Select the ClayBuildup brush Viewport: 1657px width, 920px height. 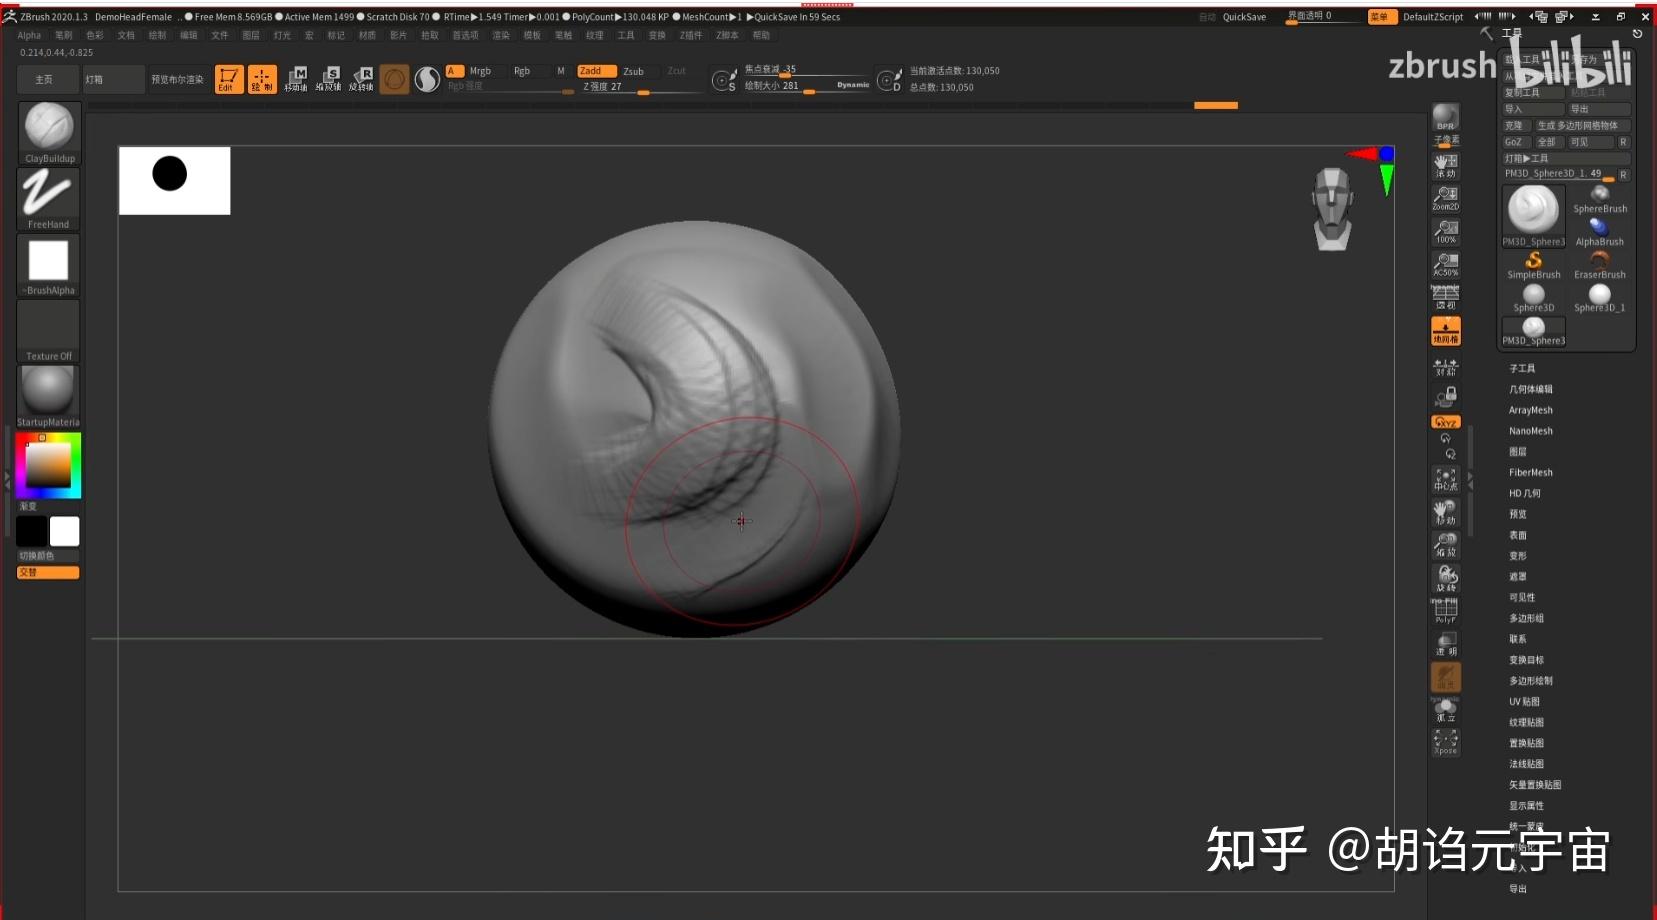click(47, 130)
